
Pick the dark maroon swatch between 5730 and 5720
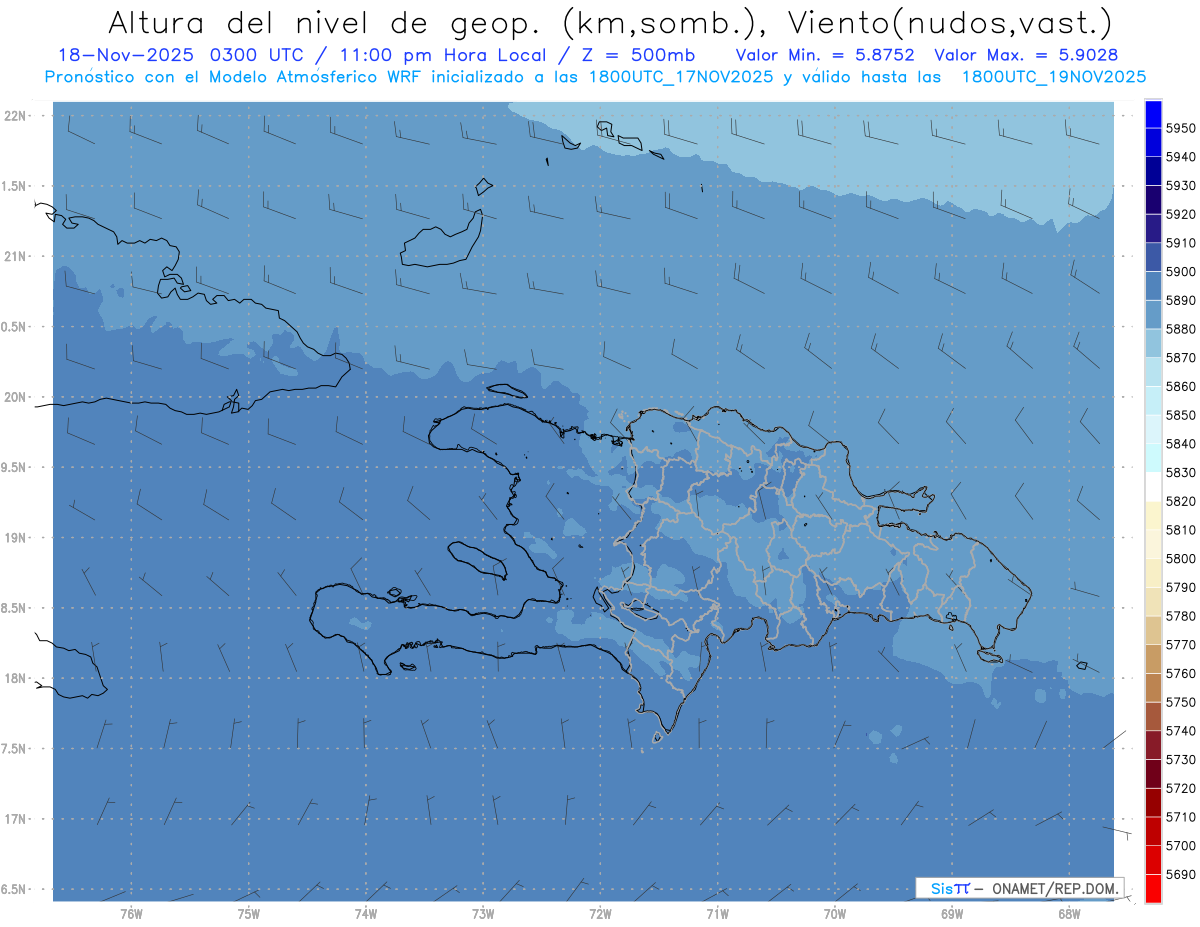click(x=1152, y=774)
